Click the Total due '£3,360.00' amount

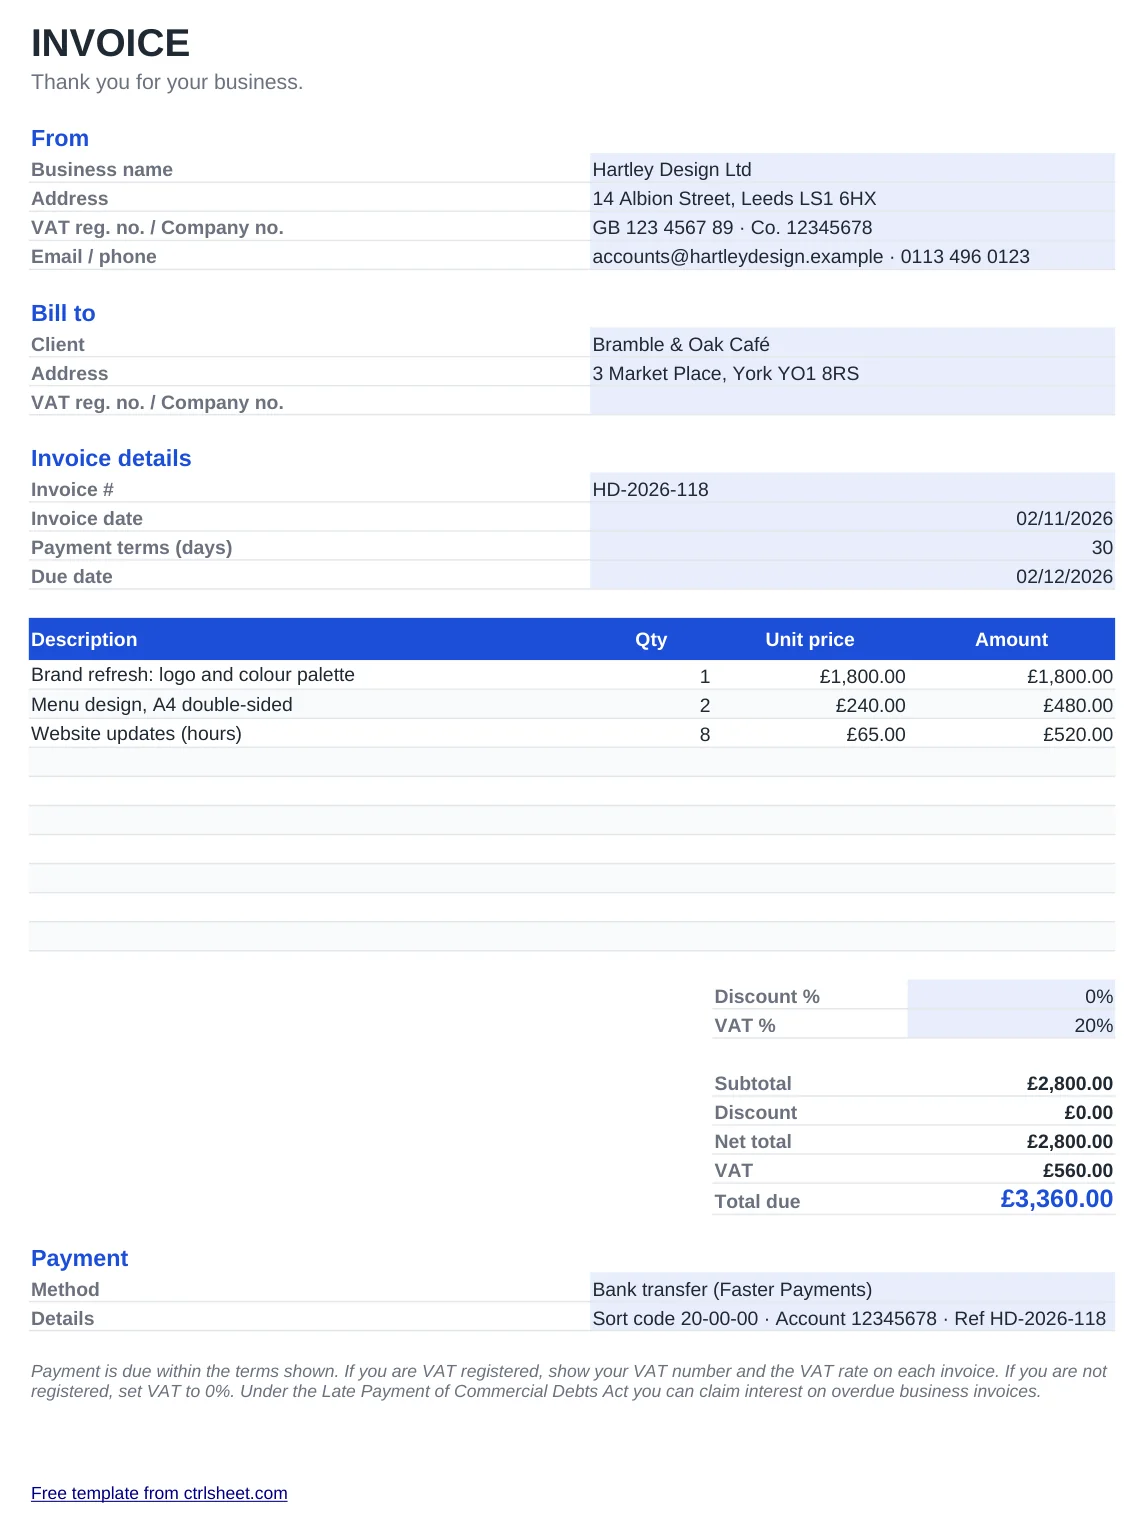point(1056,1198)
